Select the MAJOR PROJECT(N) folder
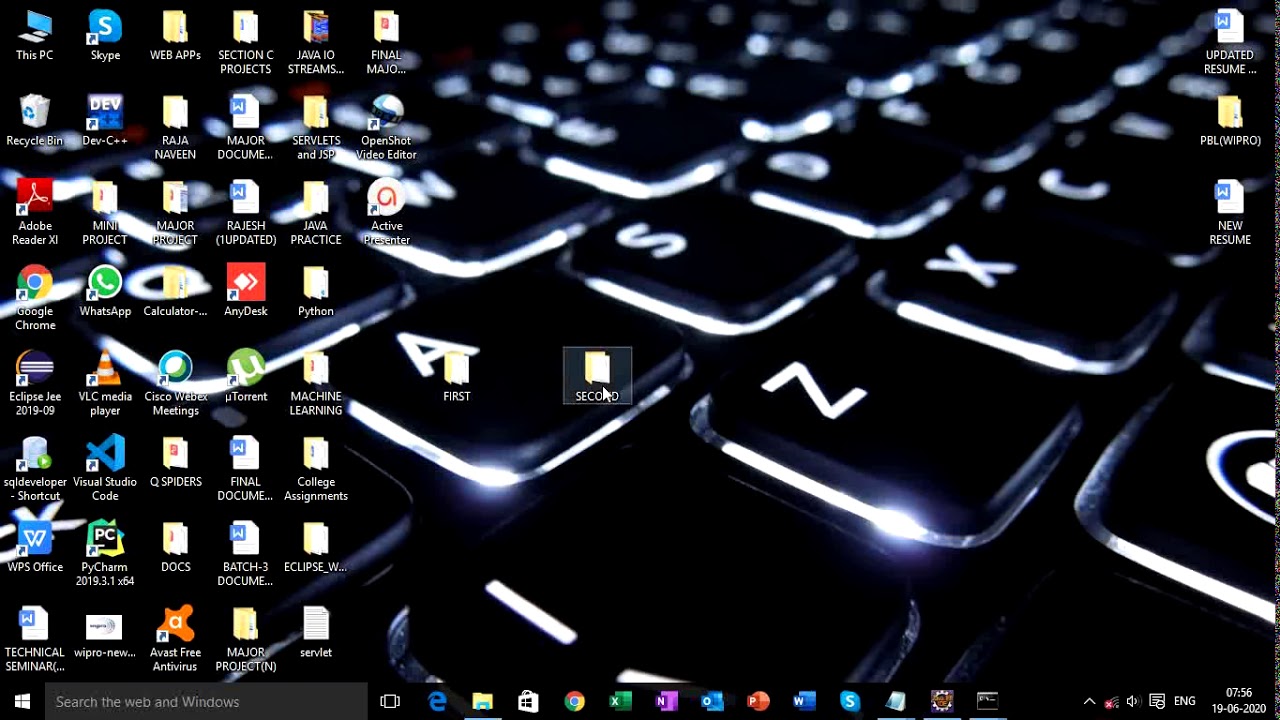1280x720 pixels. [246, 639]
